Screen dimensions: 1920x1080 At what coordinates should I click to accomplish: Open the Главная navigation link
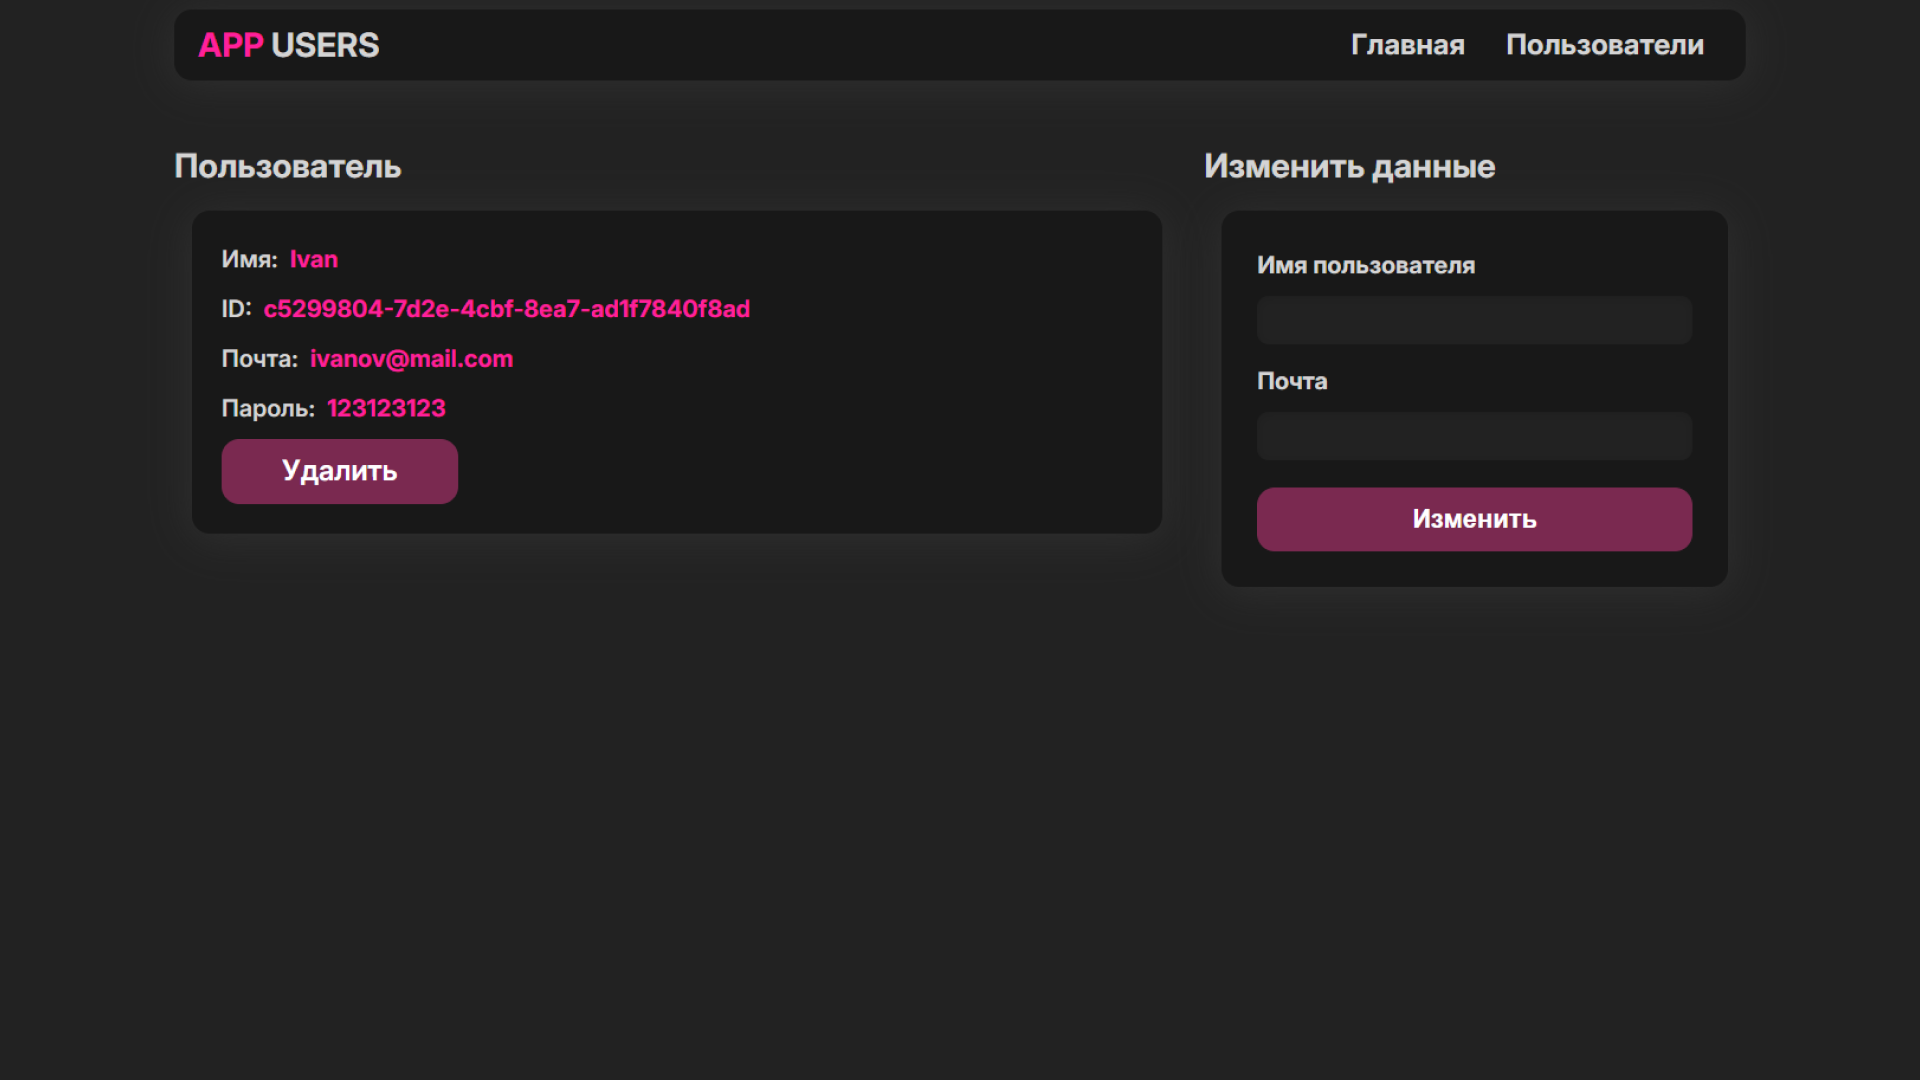[1407, 45]
